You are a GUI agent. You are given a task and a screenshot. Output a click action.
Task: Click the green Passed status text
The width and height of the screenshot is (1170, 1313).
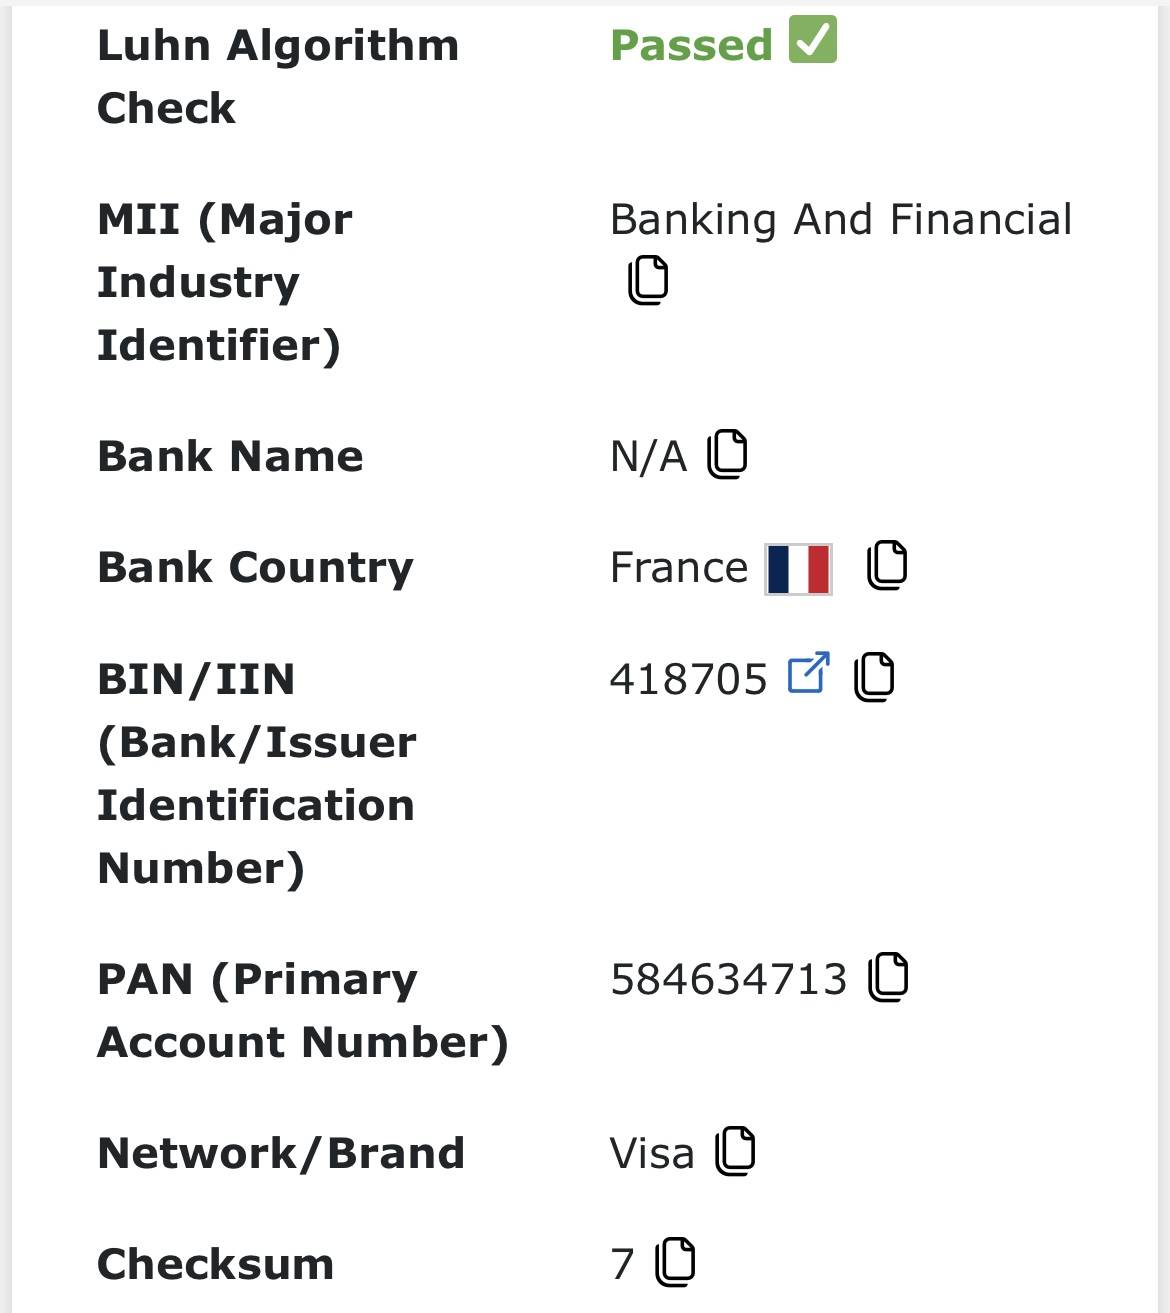691,45
